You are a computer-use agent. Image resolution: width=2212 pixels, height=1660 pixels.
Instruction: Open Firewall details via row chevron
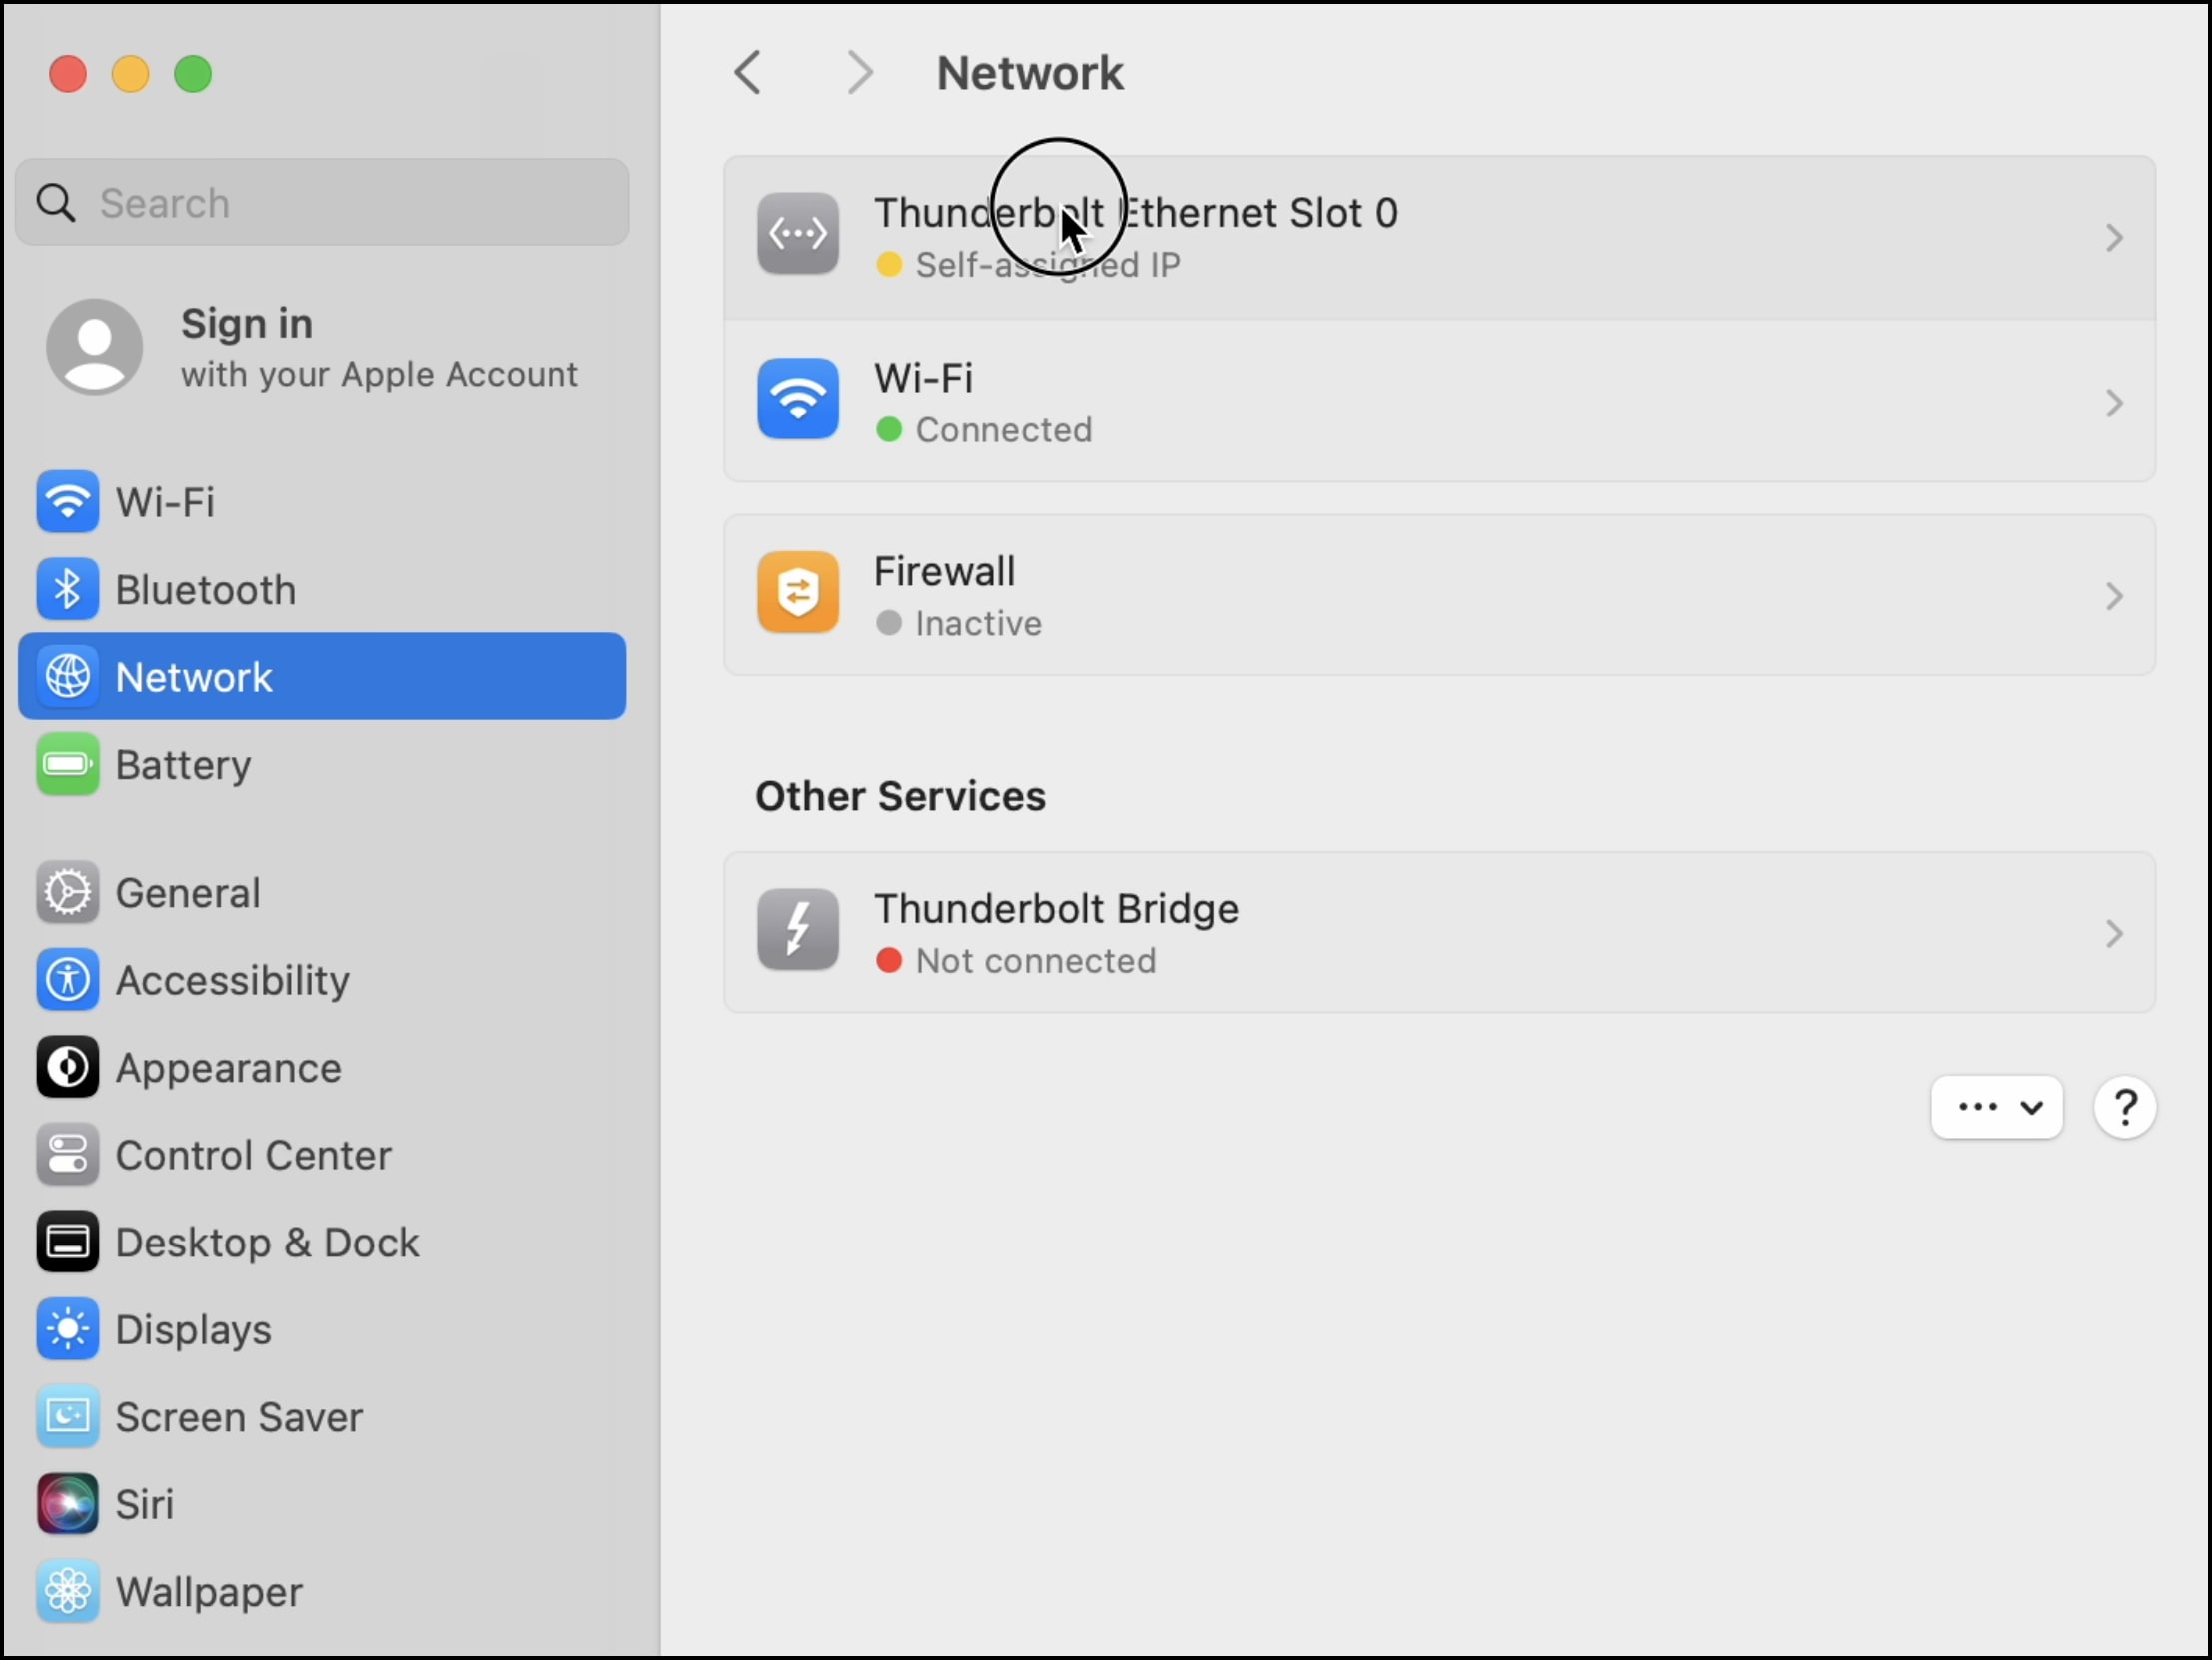[x=2113, y=596]
